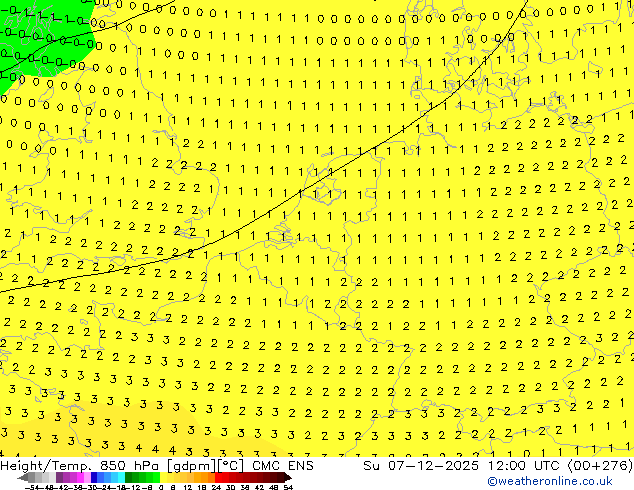Click the left arrow tip of the colour scale

[23, 477]
